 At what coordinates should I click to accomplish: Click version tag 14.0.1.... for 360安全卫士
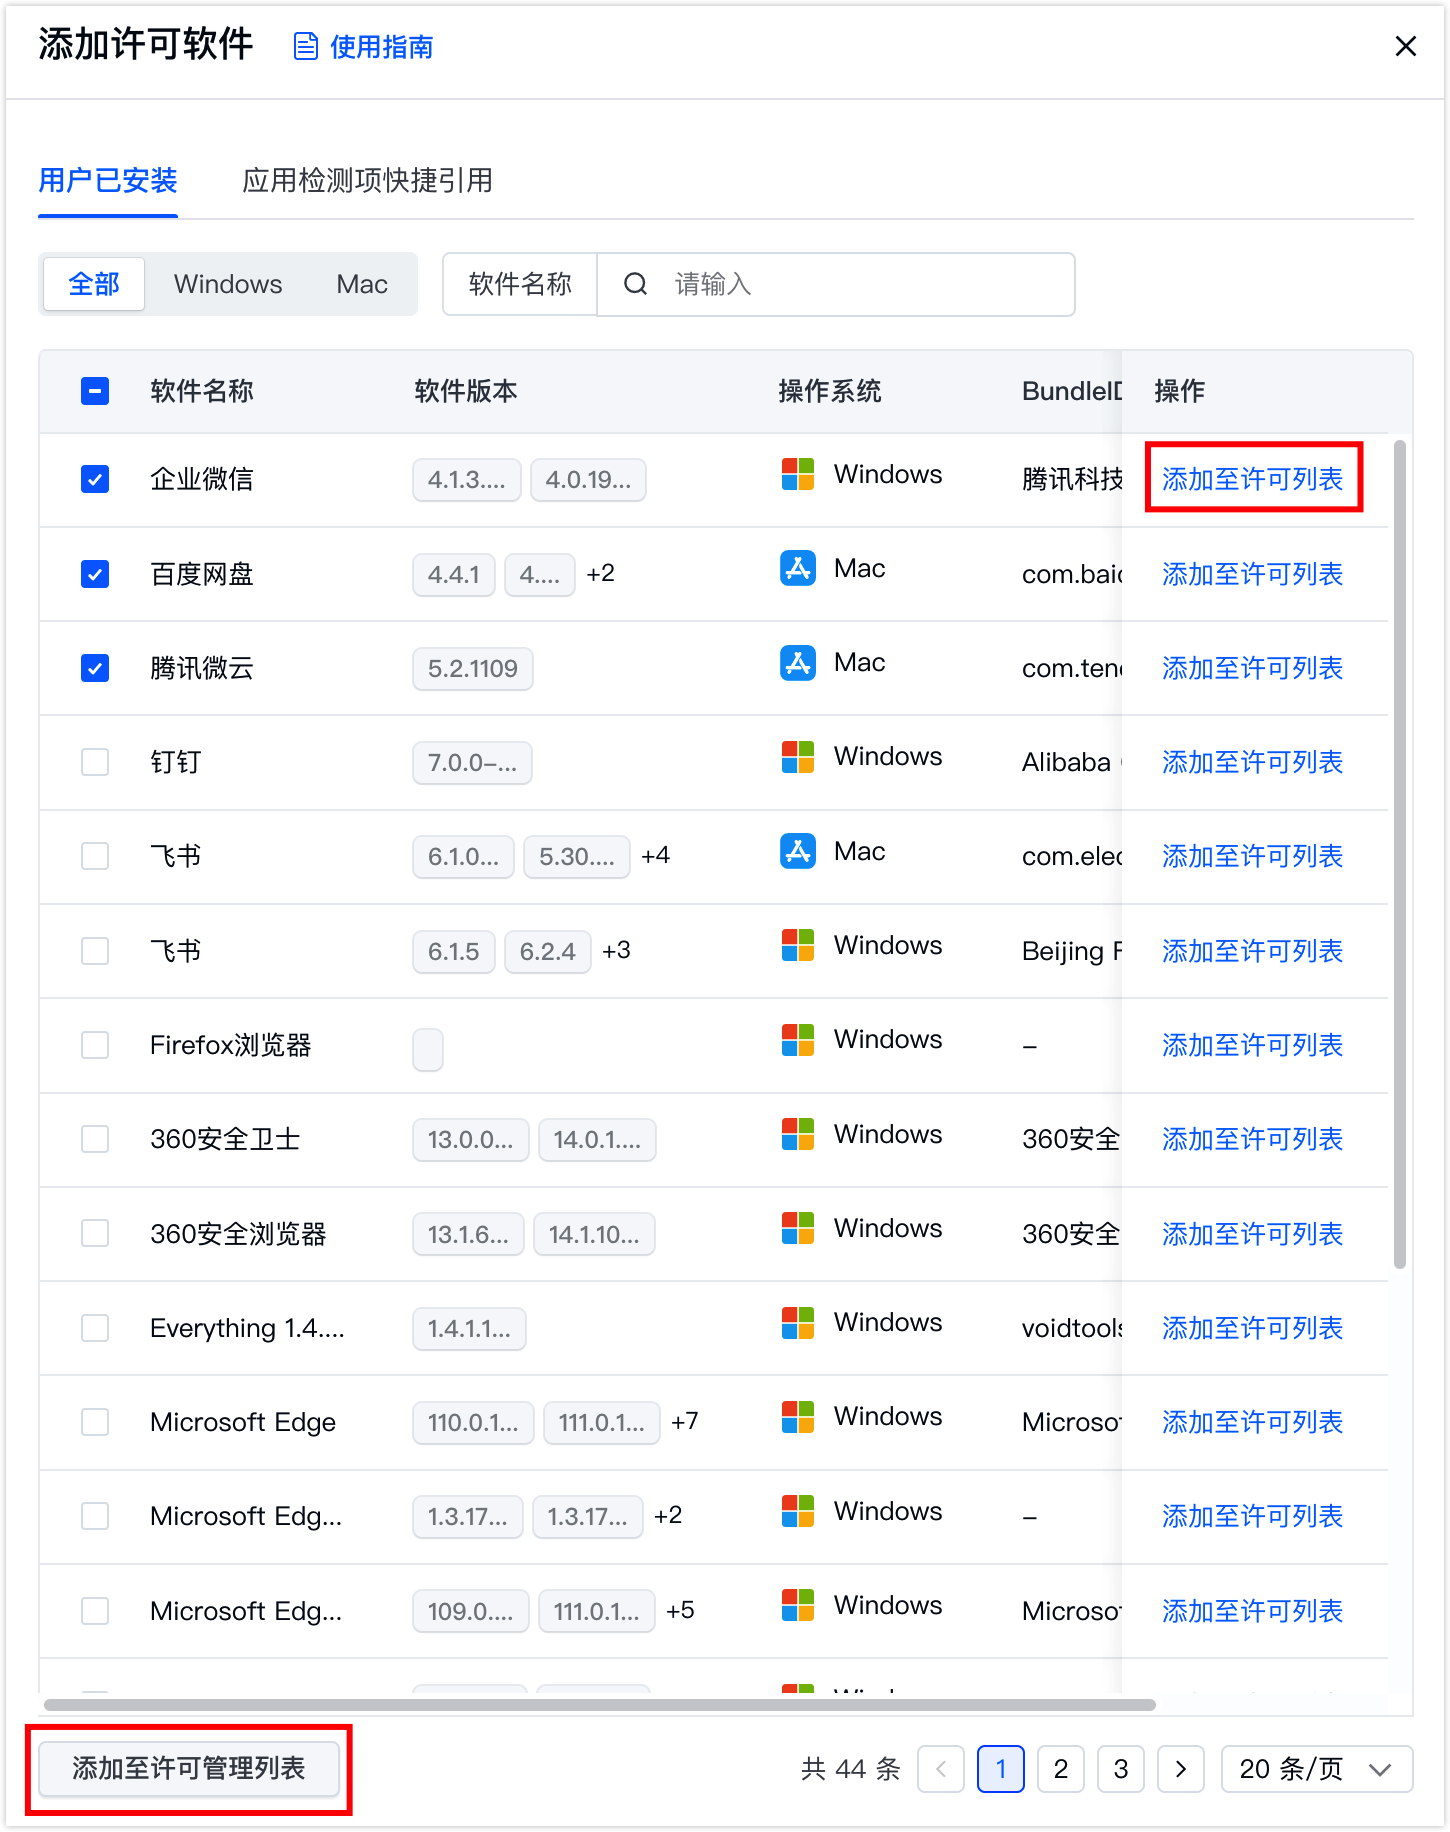pos(597,1139)
